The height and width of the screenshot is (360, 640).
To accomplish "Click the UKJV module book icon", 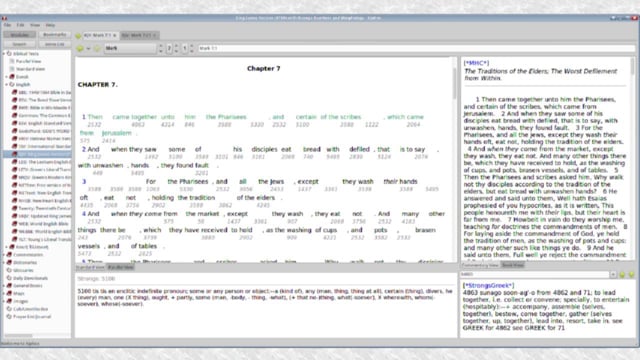I will click(x=14, y=216).
